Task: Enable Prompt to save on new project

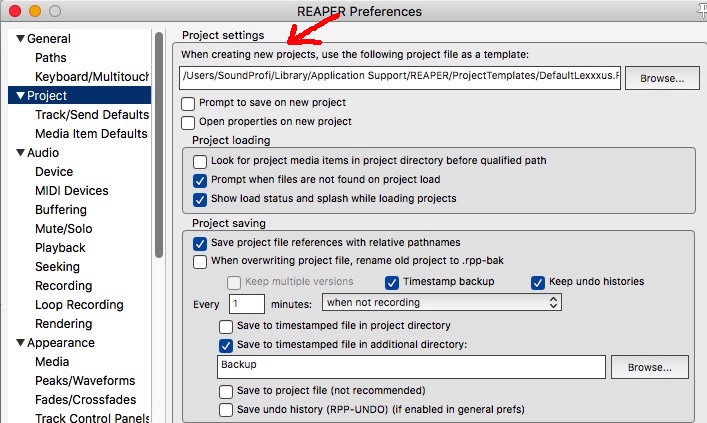Action: [188, 103]
